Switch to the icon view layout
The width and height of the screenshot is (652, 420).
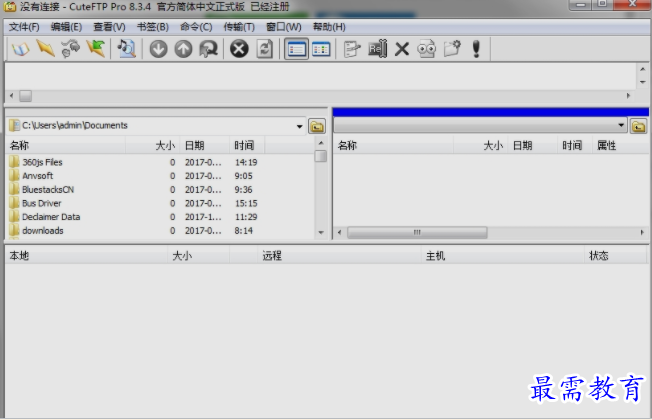pos(321,49)
